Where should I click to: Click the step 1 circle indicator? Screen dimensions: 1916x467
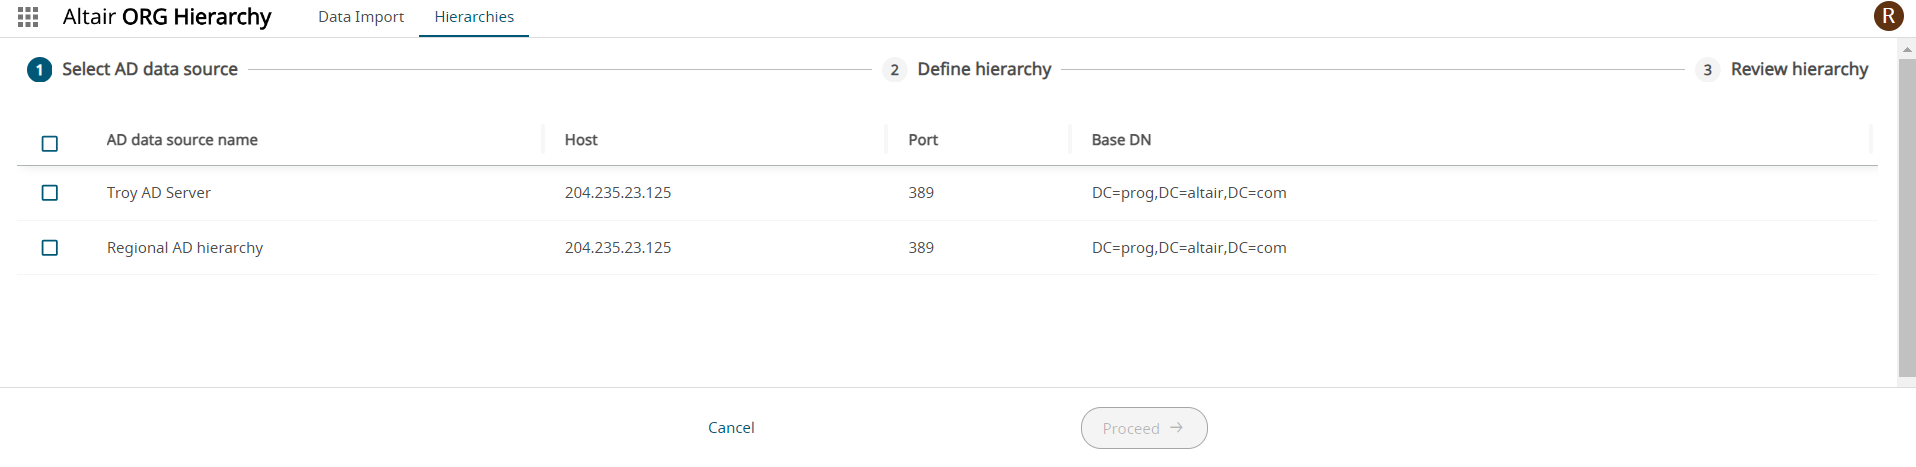(39, 70)
